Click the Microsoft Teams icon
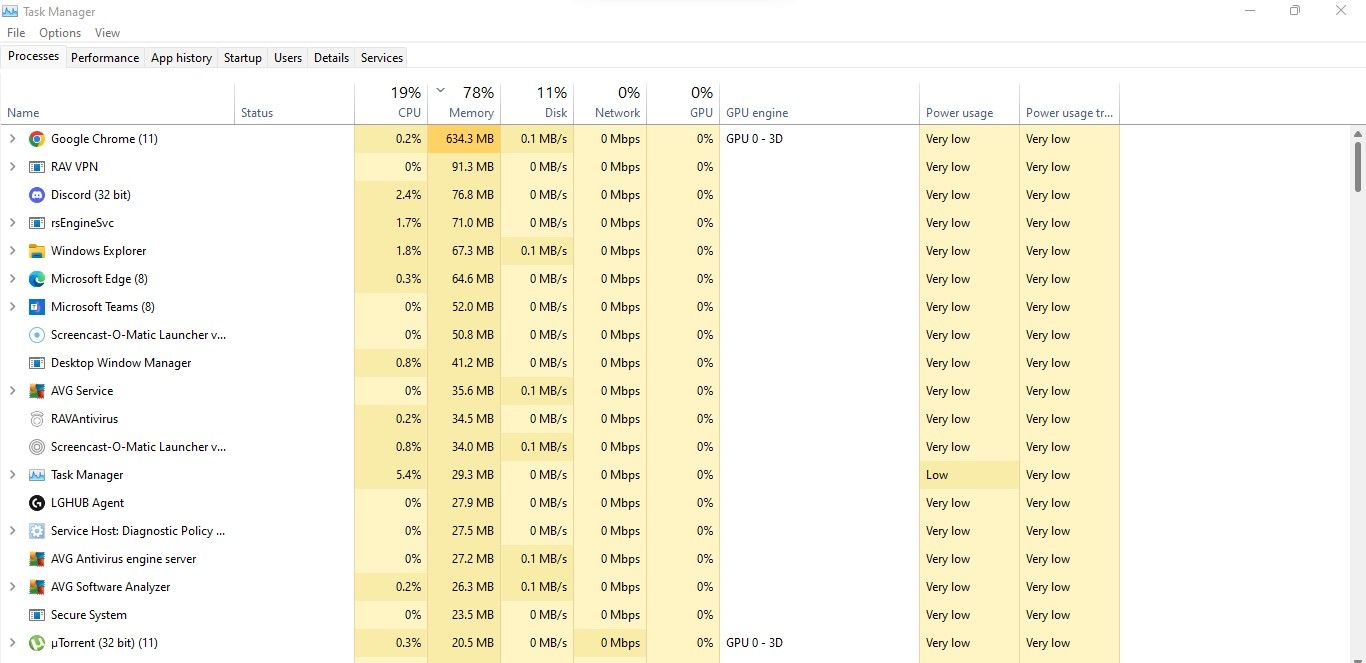This screenshot has height=663, width=1366. click(x=37, y=307)
